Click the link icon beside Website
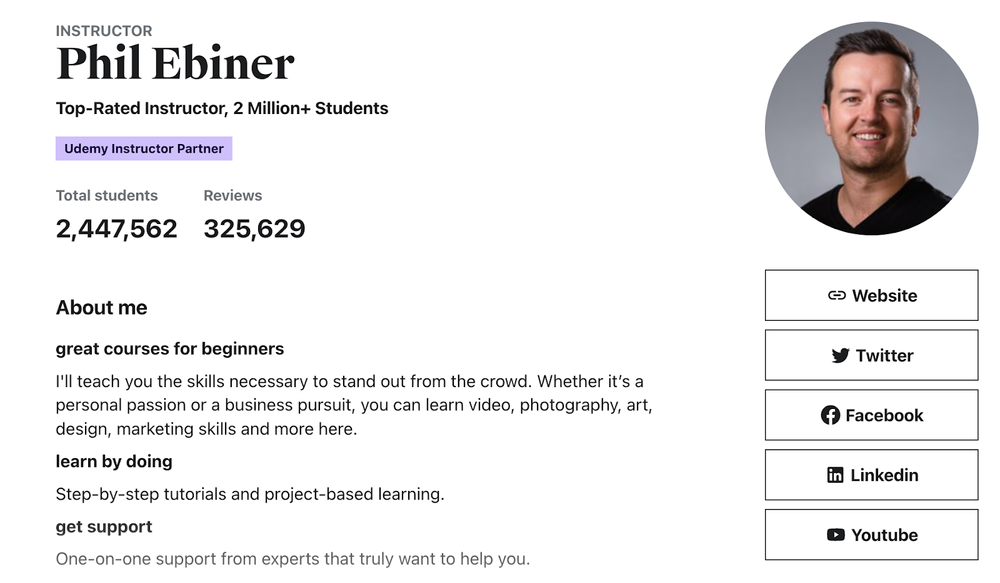Viewport: 1000px width, 583px height. [x=836, y=295]
